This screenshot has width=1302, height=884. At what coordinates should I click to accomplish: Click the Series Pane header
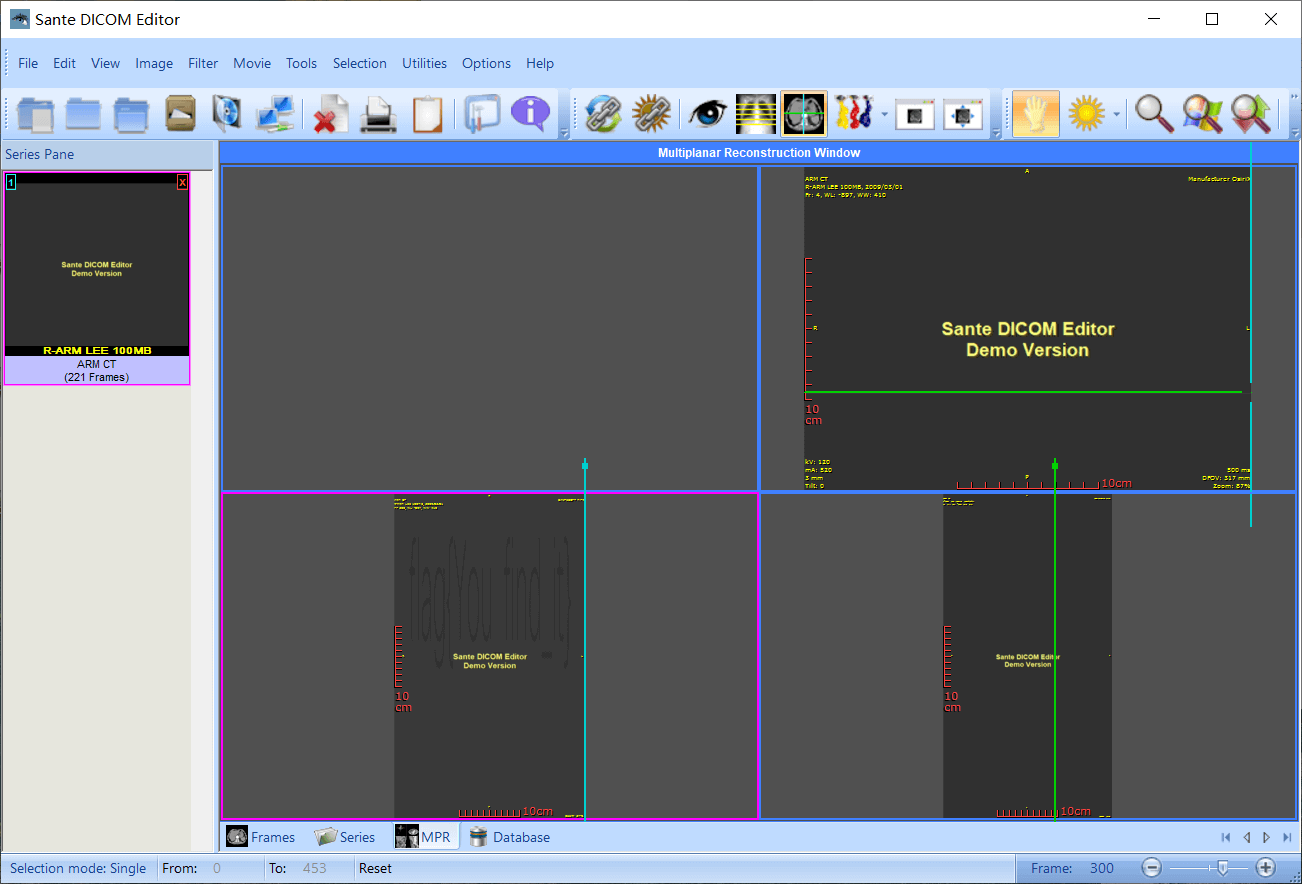[106, 155]
